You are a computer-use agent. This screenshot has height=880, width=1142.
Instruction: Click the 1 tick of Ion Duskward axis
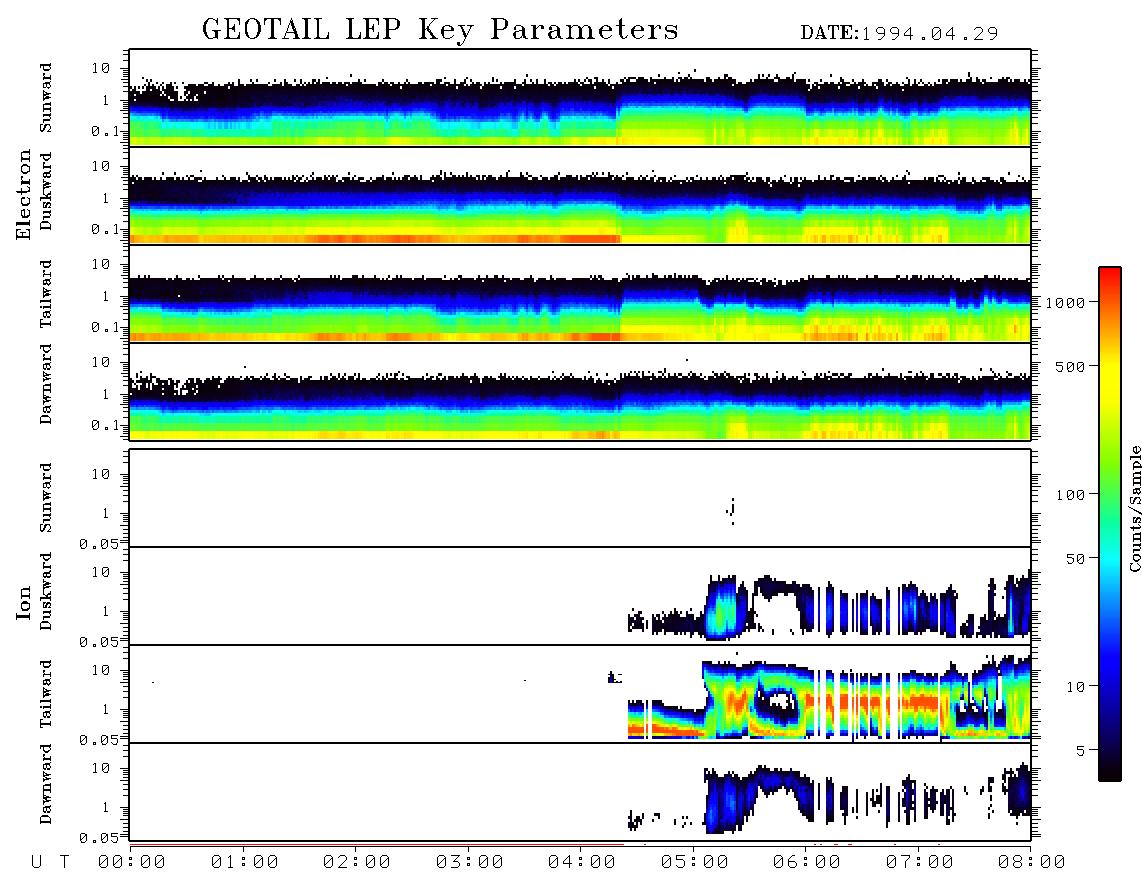point(106,612)
